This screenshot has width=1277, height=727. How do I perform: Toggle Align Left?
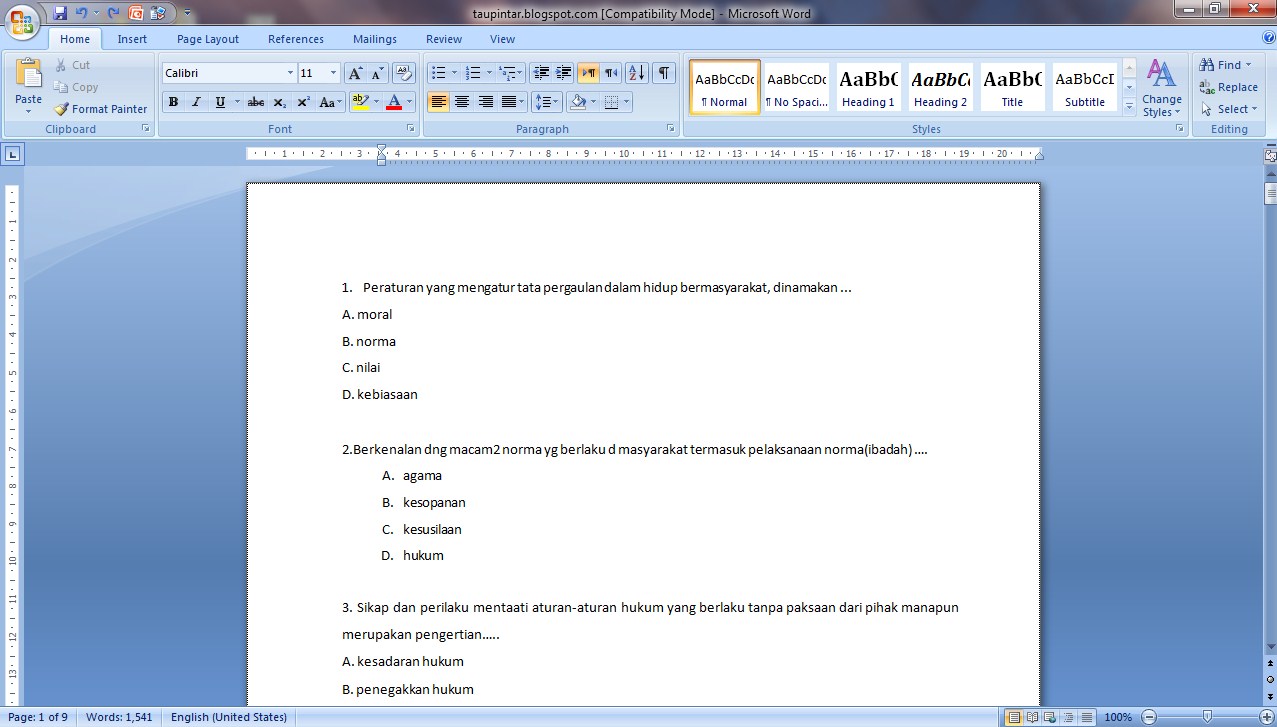pos(439,102)
